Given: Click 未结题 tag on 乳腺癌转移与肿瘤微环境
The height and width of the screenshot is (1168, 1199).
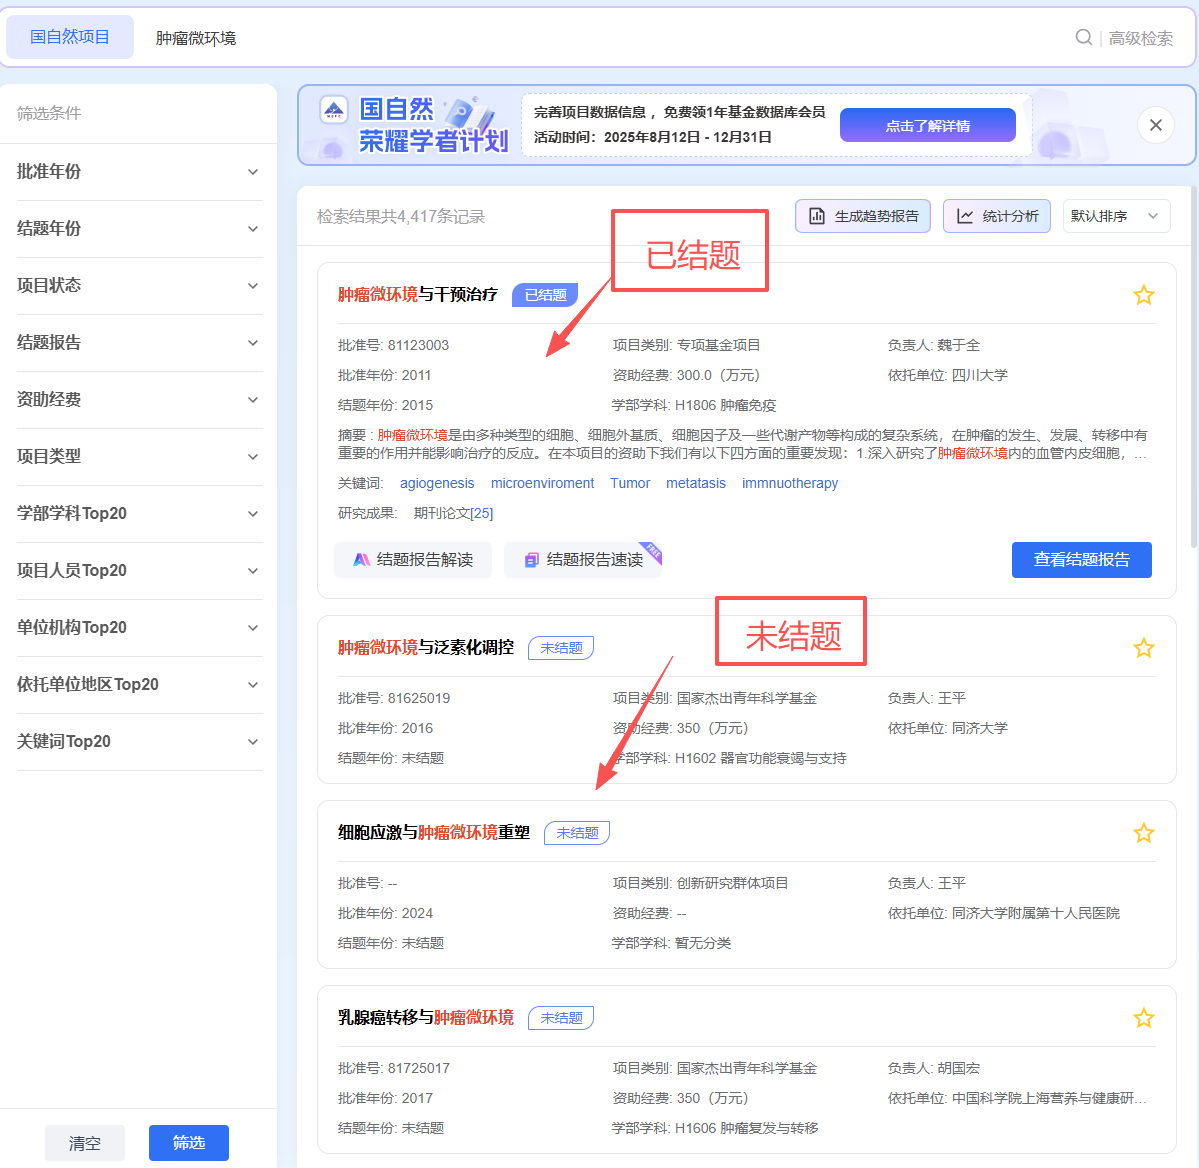Looking at the screenshot, I should tap(561, 1018).
